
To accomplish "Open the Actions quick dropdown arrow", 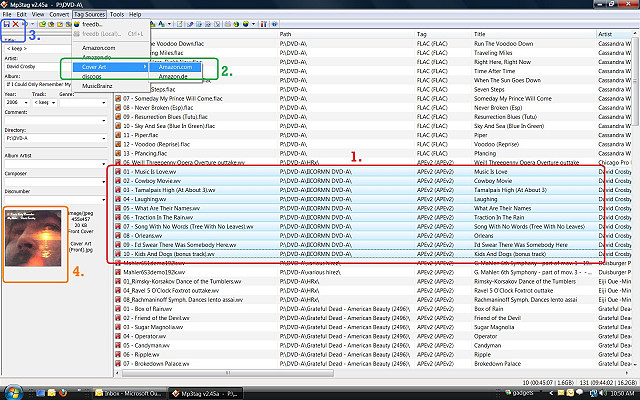I will coord(169,24).
